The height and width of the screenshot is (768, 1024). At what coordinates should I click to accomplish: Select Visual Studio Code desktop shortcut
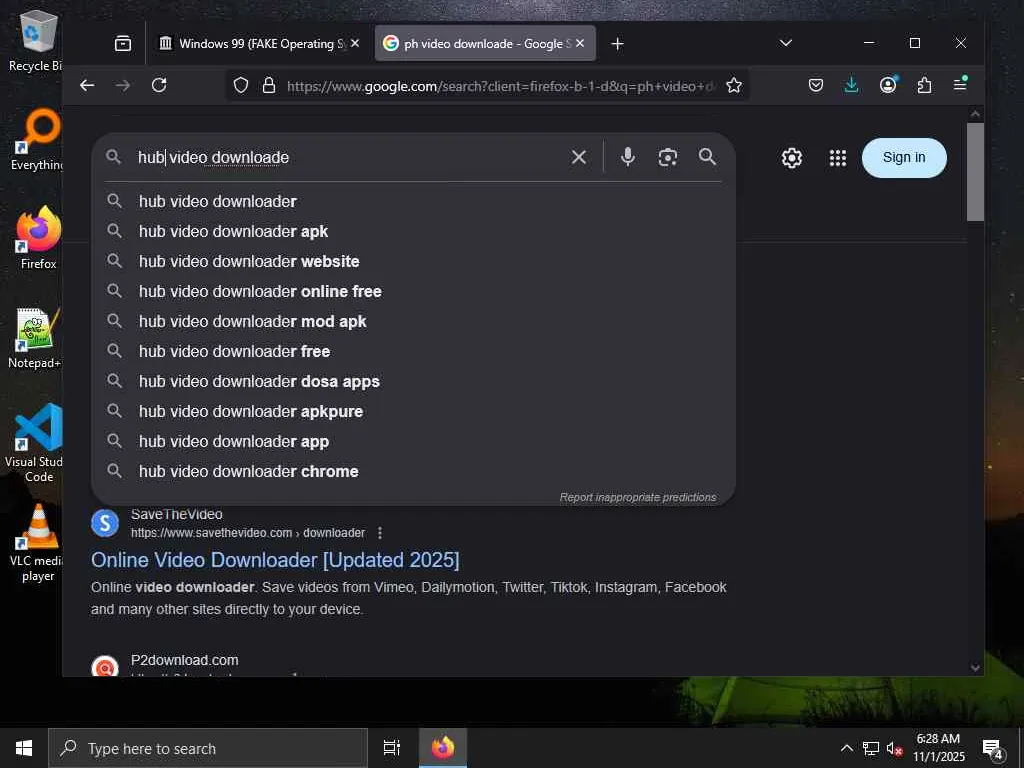point(34,443)
